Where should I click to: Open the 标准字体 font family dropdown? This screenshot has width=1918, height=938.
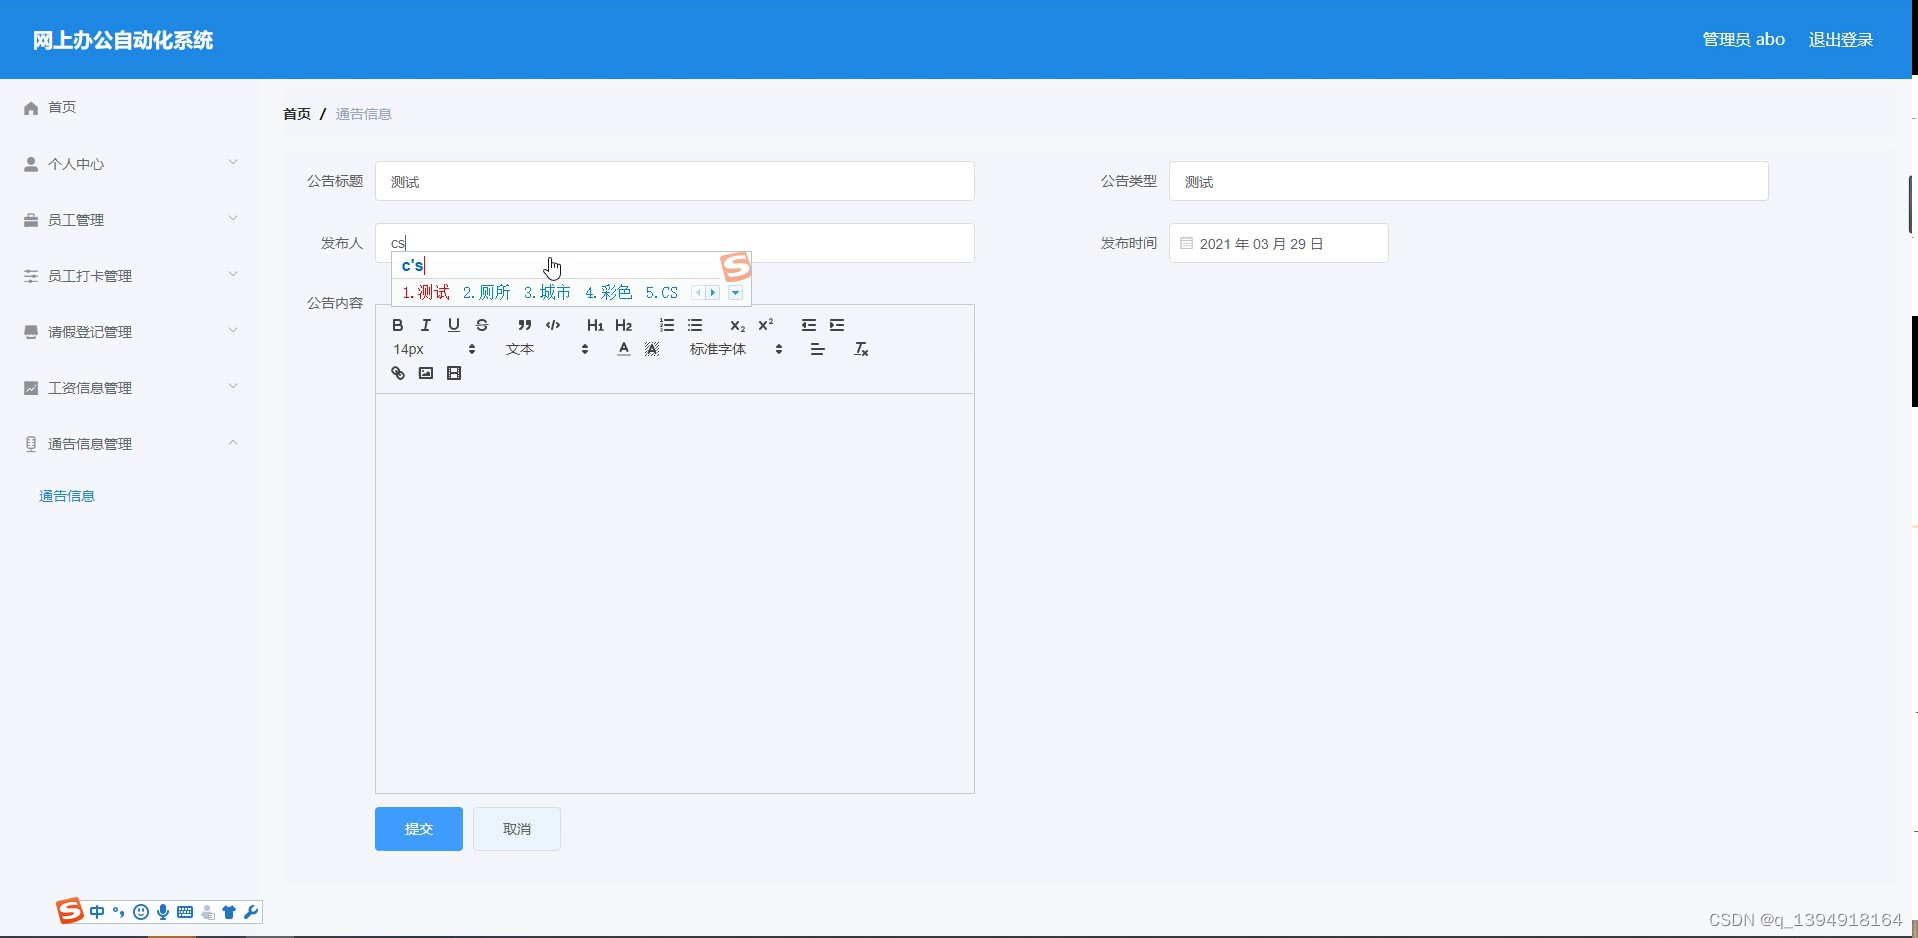click(x=736, y=349)
